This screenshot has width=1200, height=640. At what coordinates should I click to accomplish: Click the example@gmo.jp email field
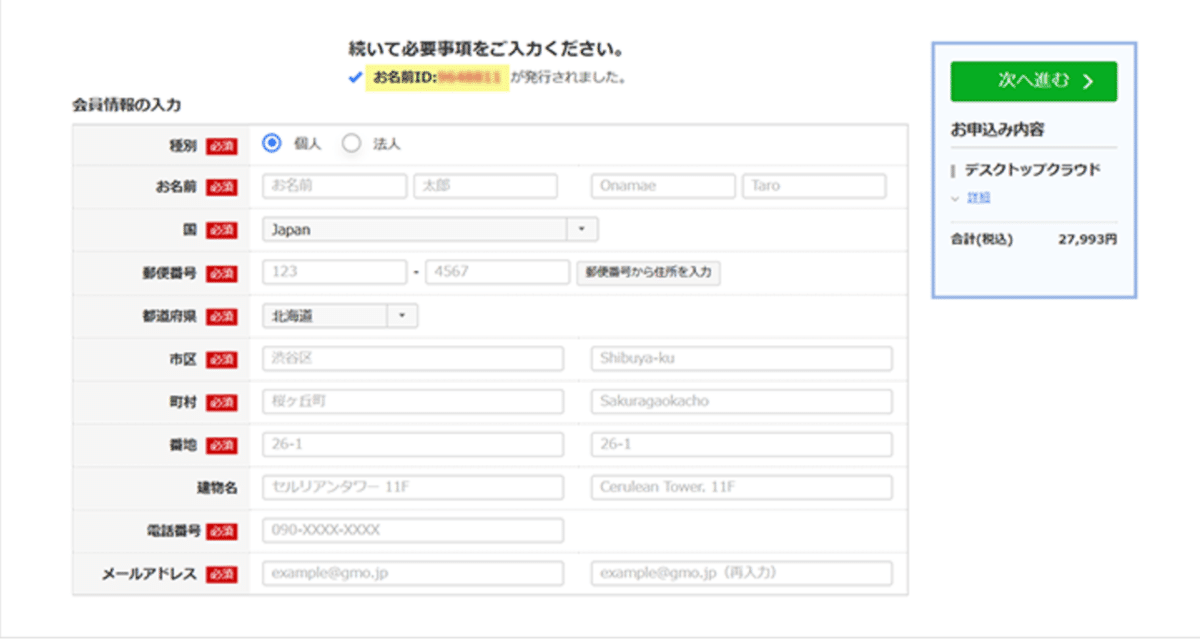[x=412, y=573]
